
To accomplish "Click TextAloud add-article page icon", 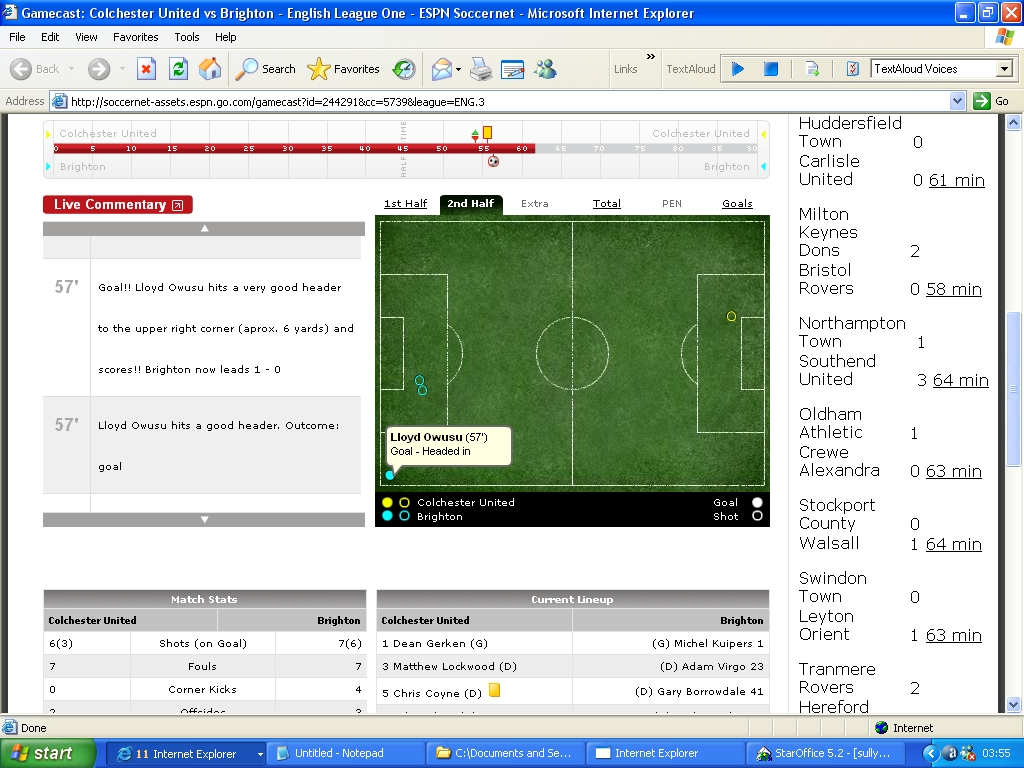I will [x=812, y=69].
